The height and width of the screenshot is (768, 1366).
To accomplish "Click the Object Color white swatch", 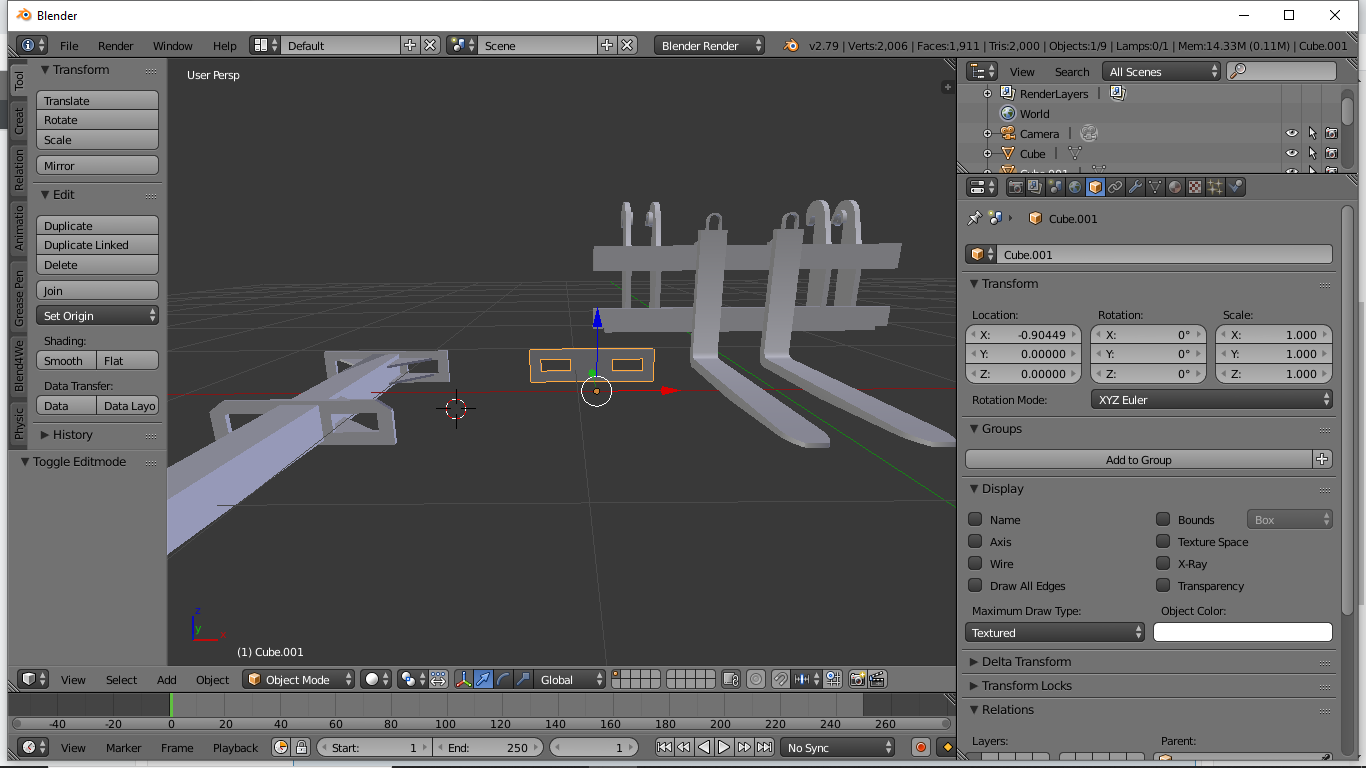I will (x=1243, y=632).
